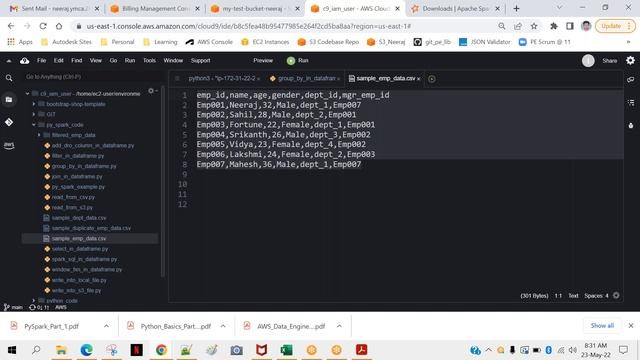Open the Tools menu
This screenshot has width=640, height=360.
(x=149, y=60)
